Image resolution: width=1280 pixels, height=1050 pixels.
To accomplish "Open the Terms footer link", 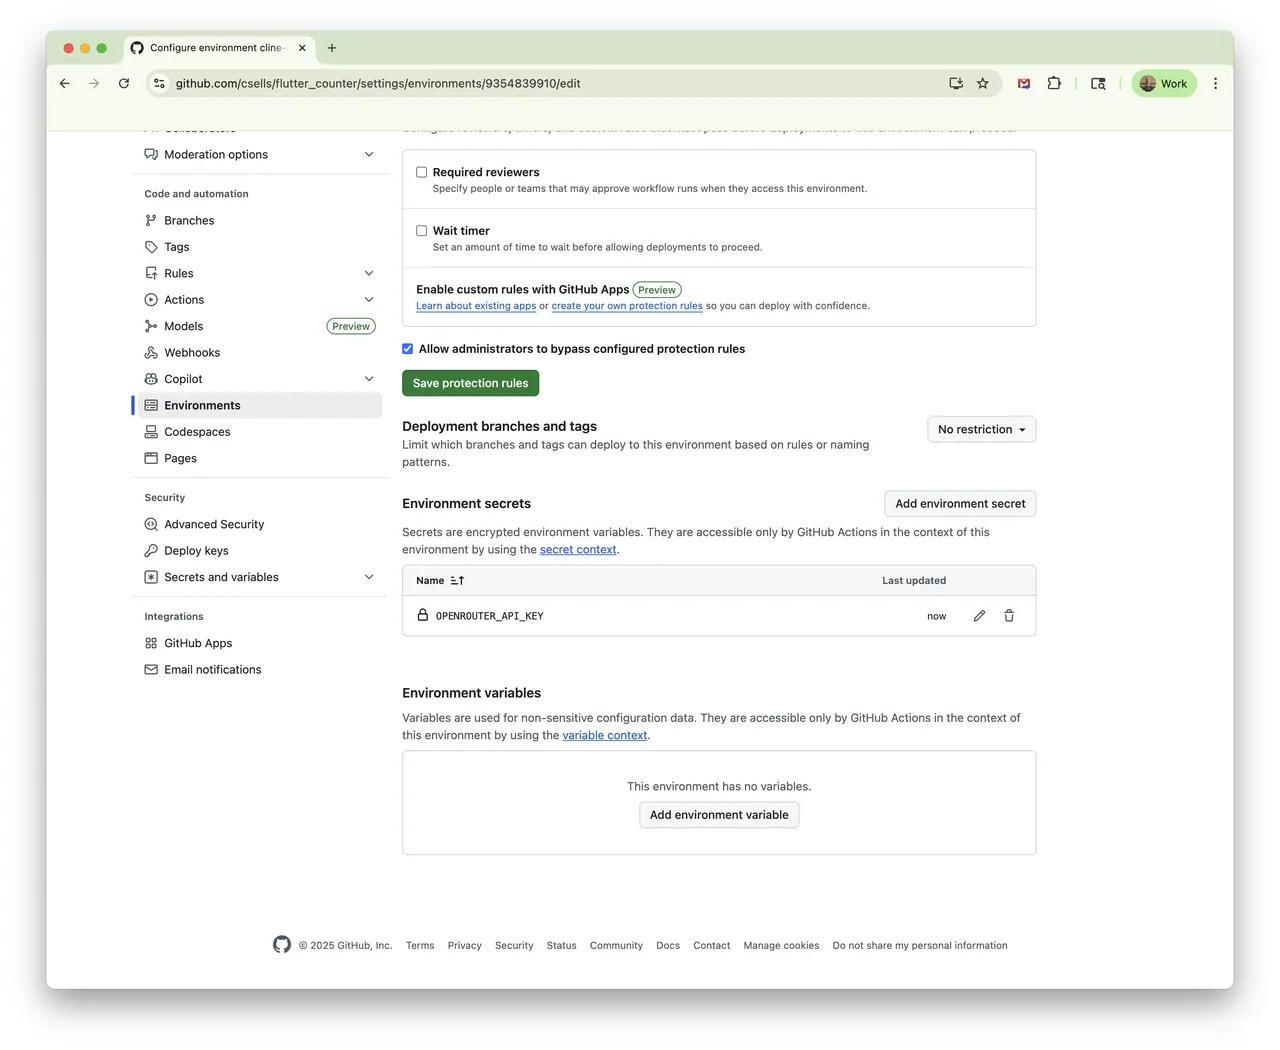I will [420, 946].
